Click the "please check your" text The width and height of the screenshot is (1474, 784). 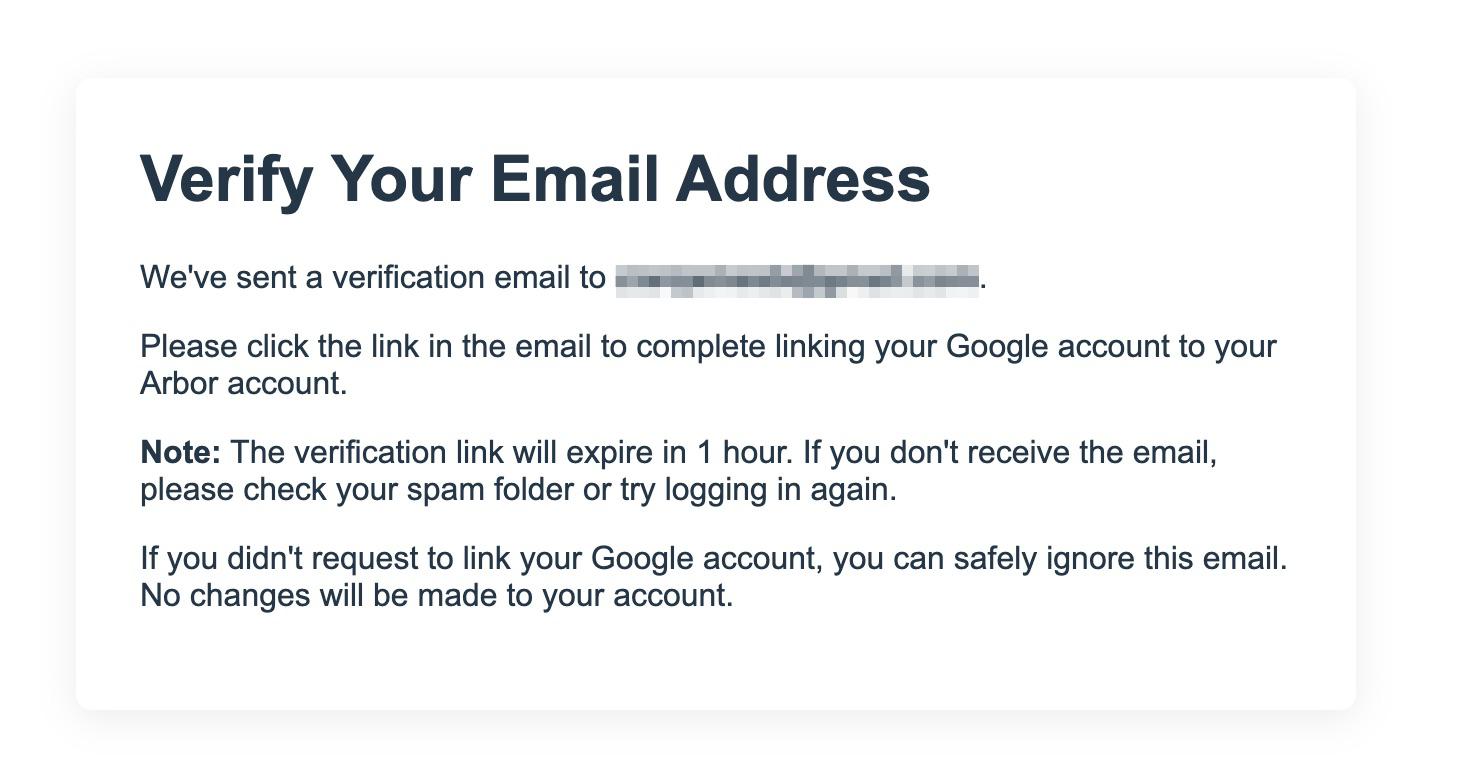point(269,491)
